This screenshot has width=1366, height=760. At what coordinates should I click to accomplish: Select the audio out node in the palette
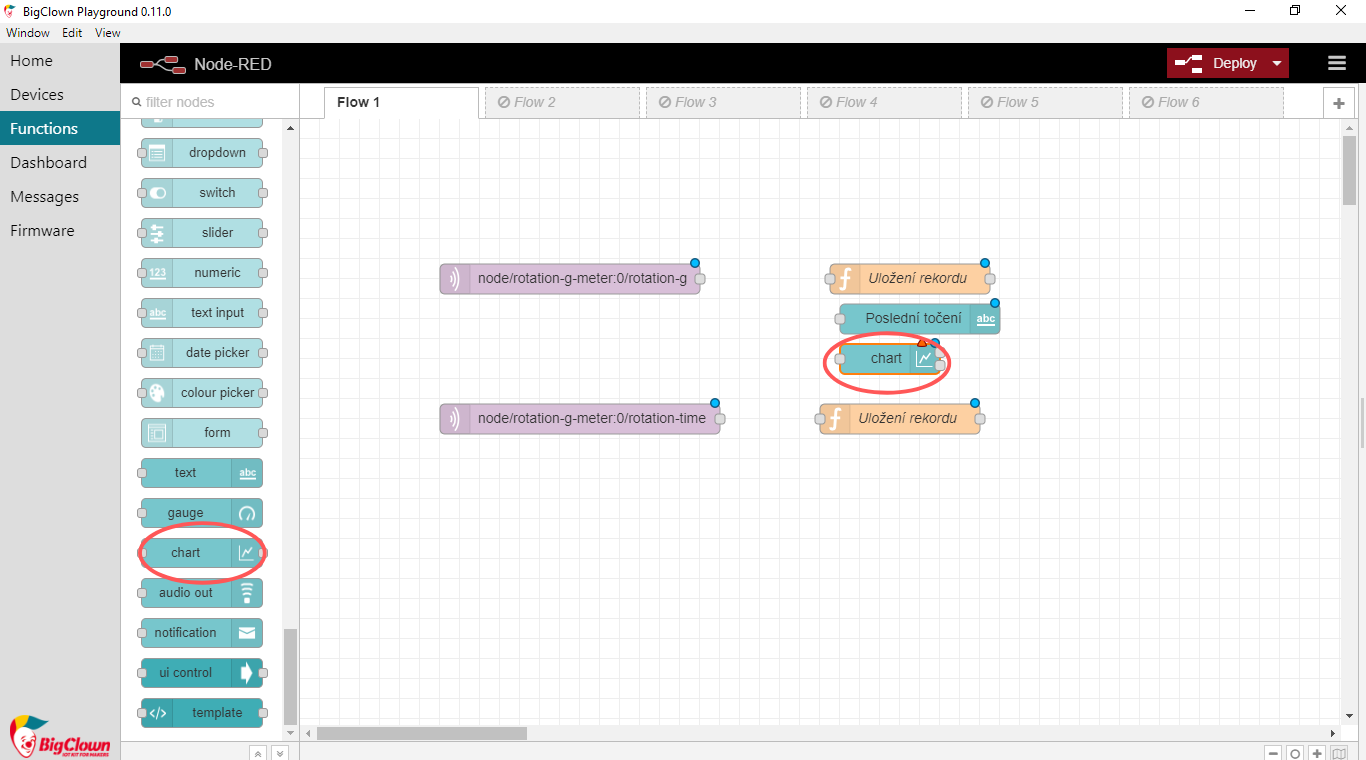click(202, 593)
